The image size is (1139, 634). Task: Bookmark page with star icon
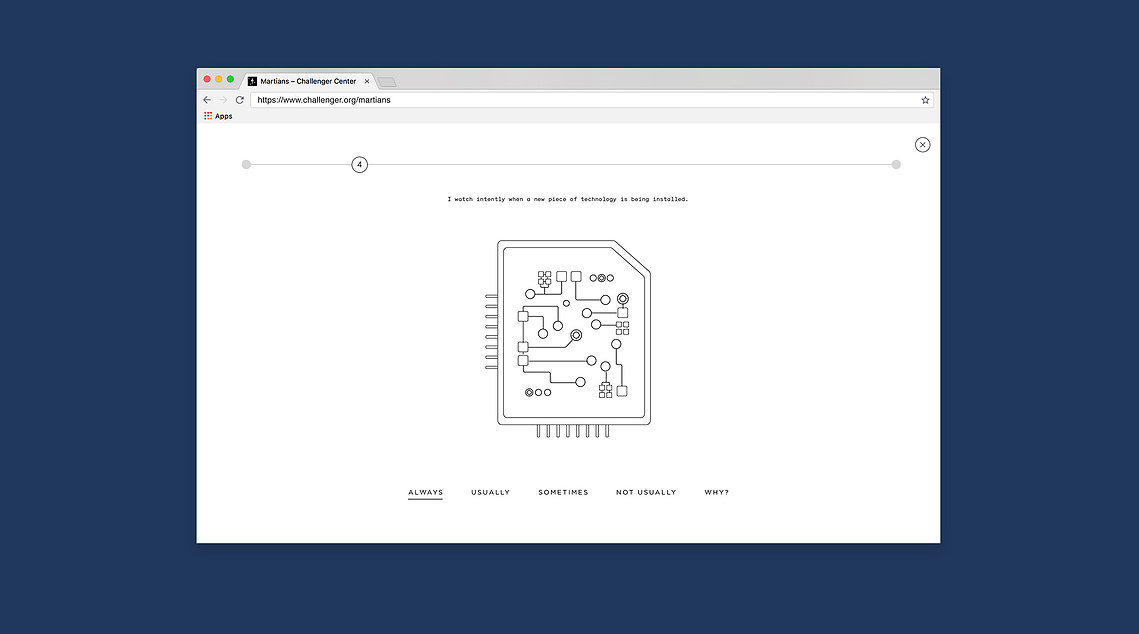[925, 100]
